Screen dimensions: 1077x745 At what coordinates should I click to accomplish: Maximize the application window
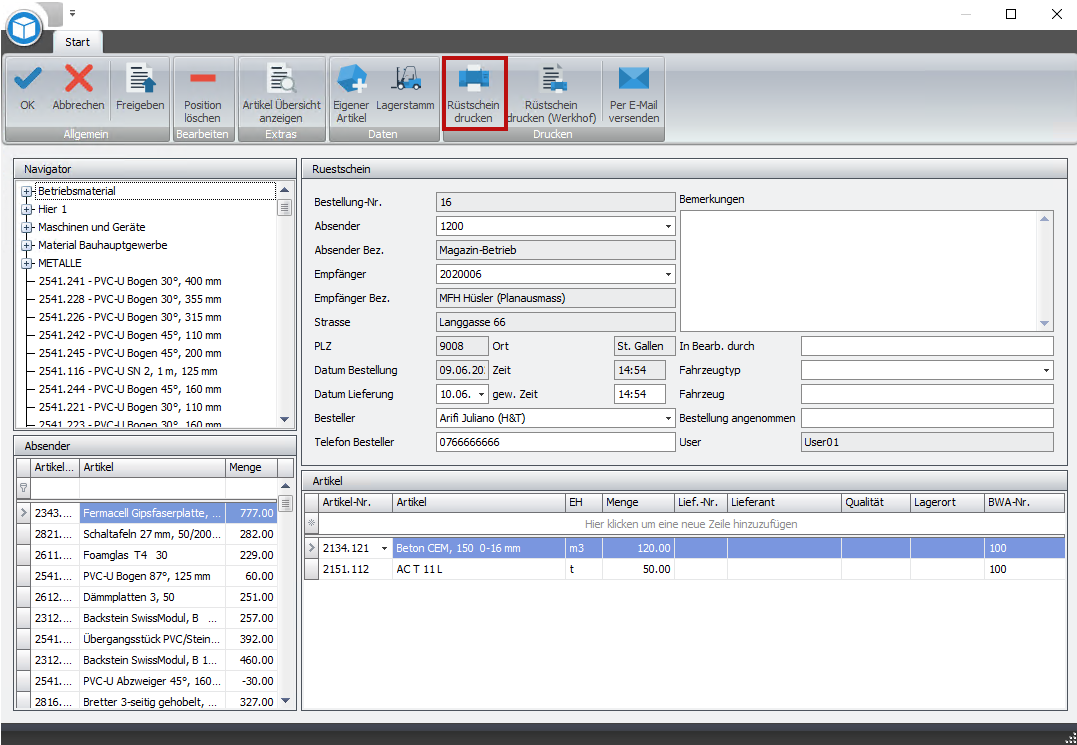(1011, 14)
